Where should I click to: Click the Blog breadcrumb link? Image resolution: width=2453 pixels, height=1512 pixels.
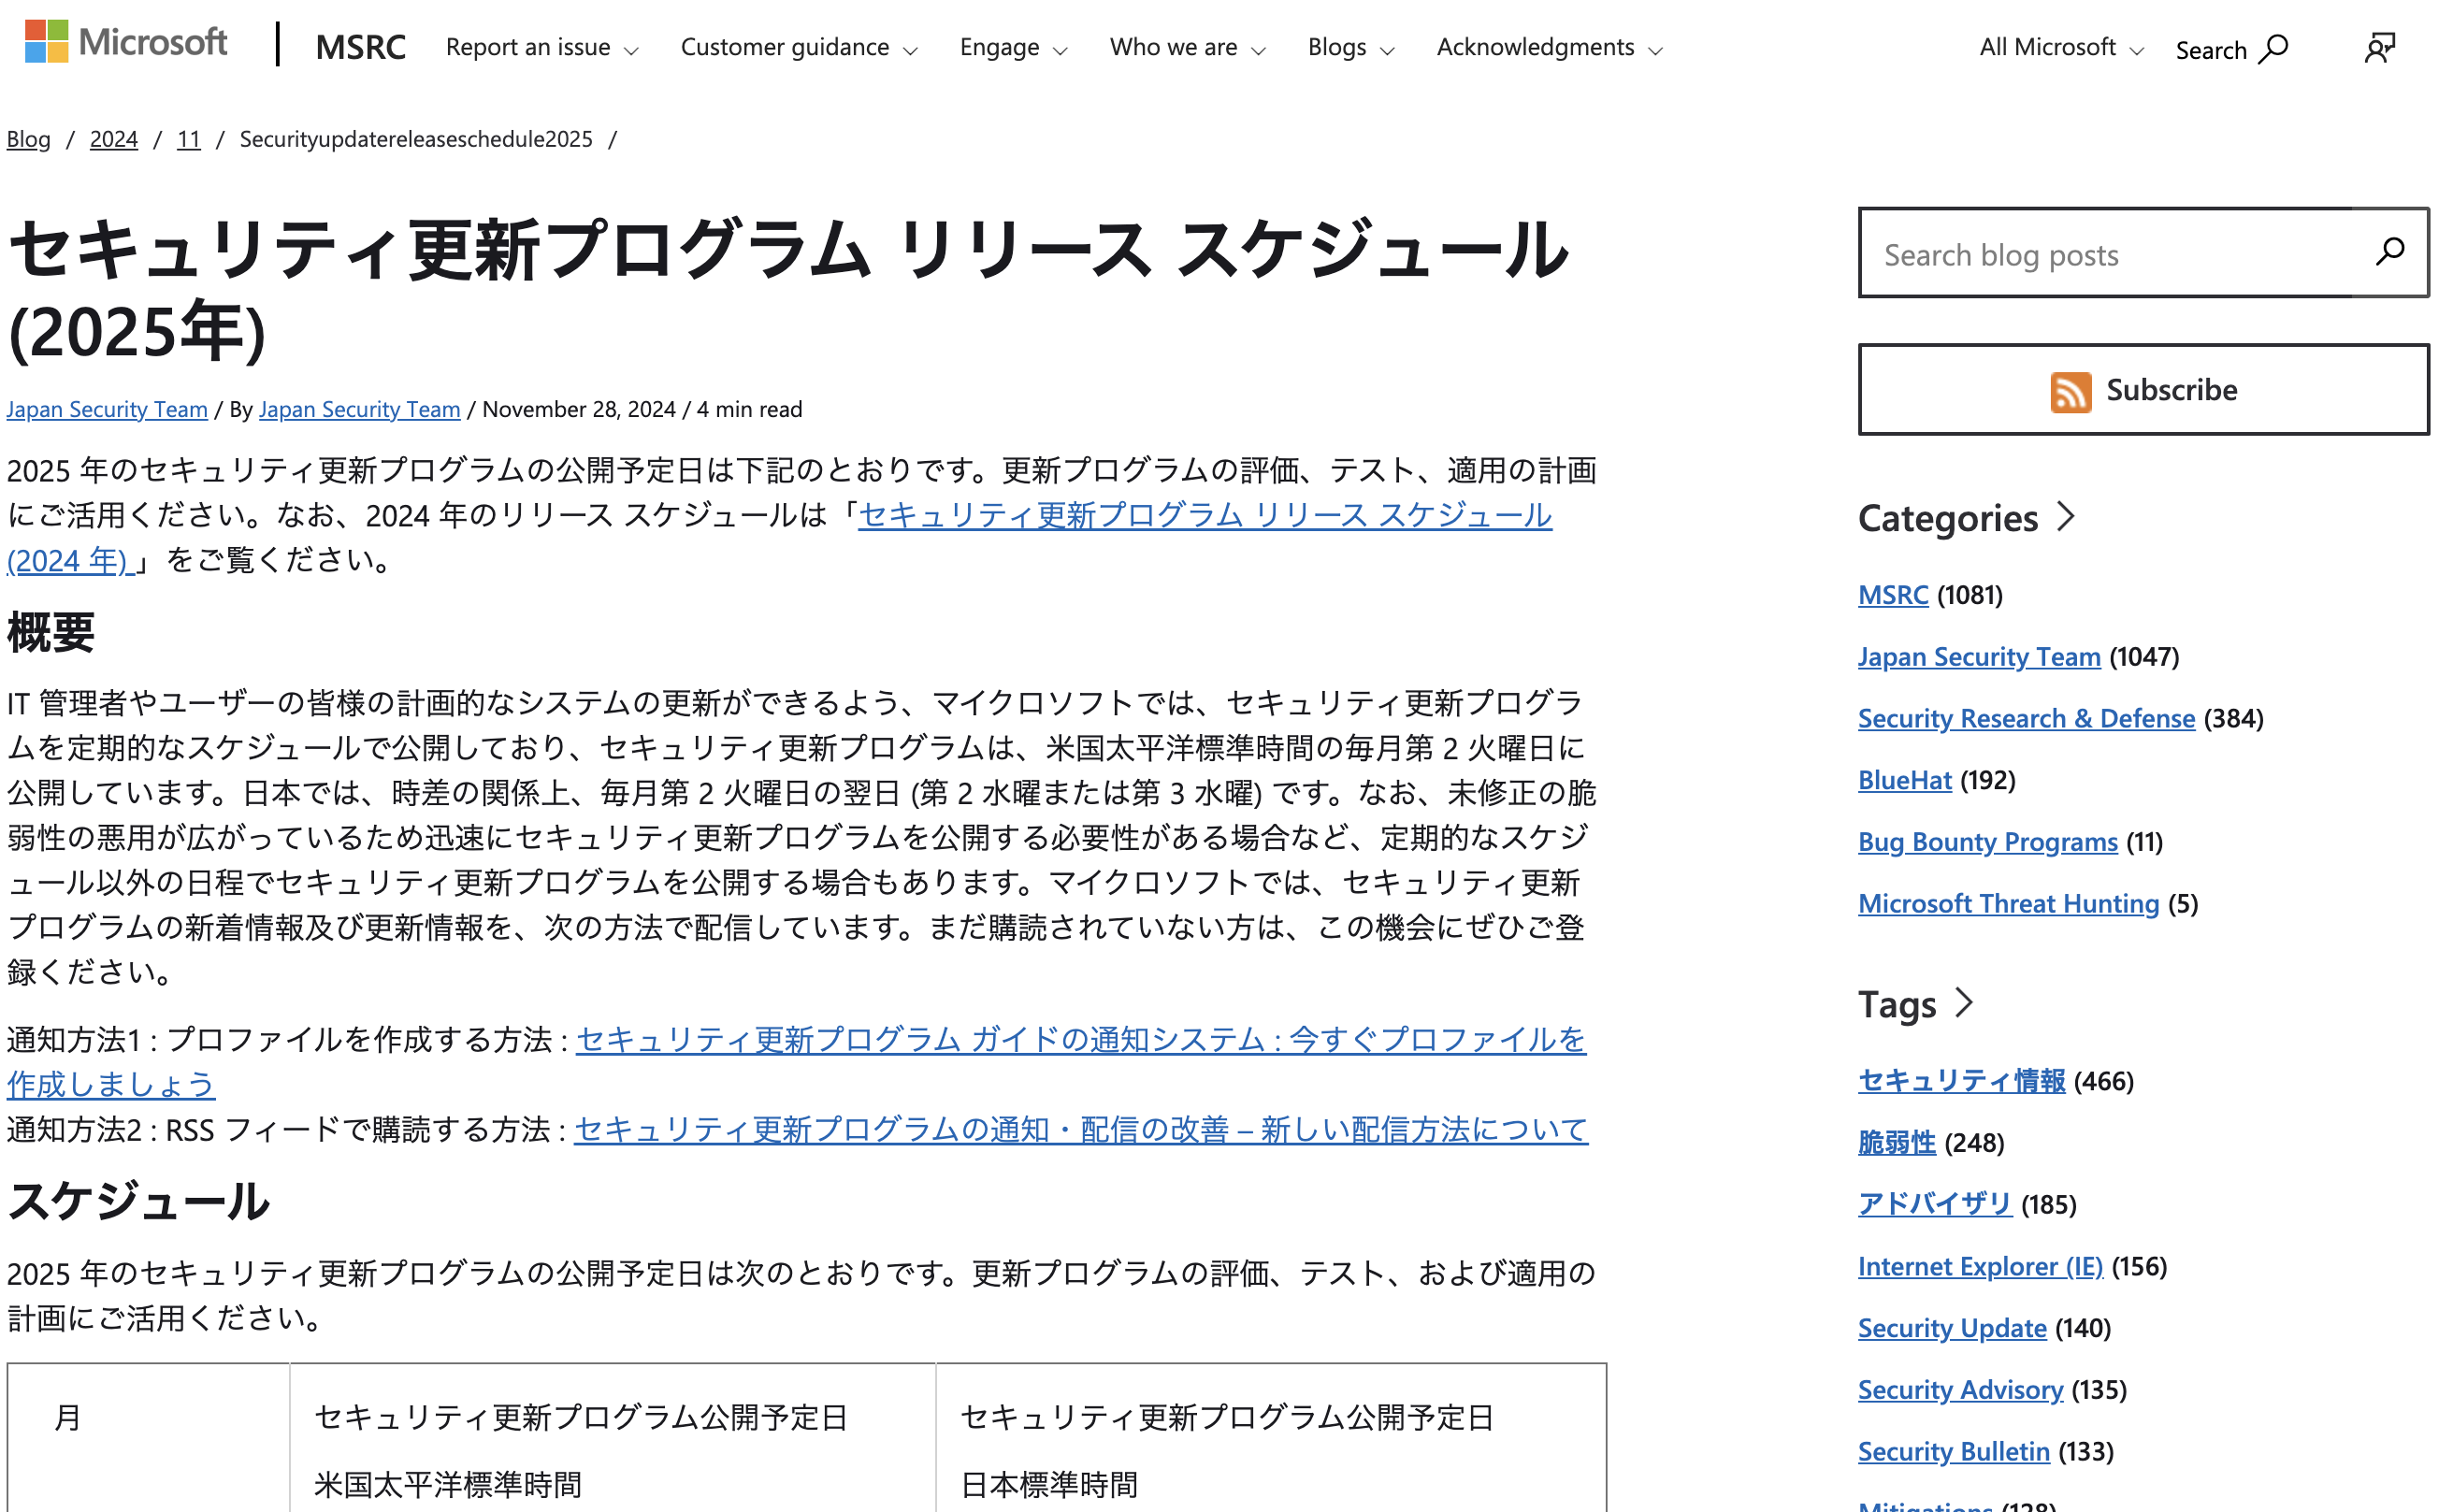click(x=27, y=139)
